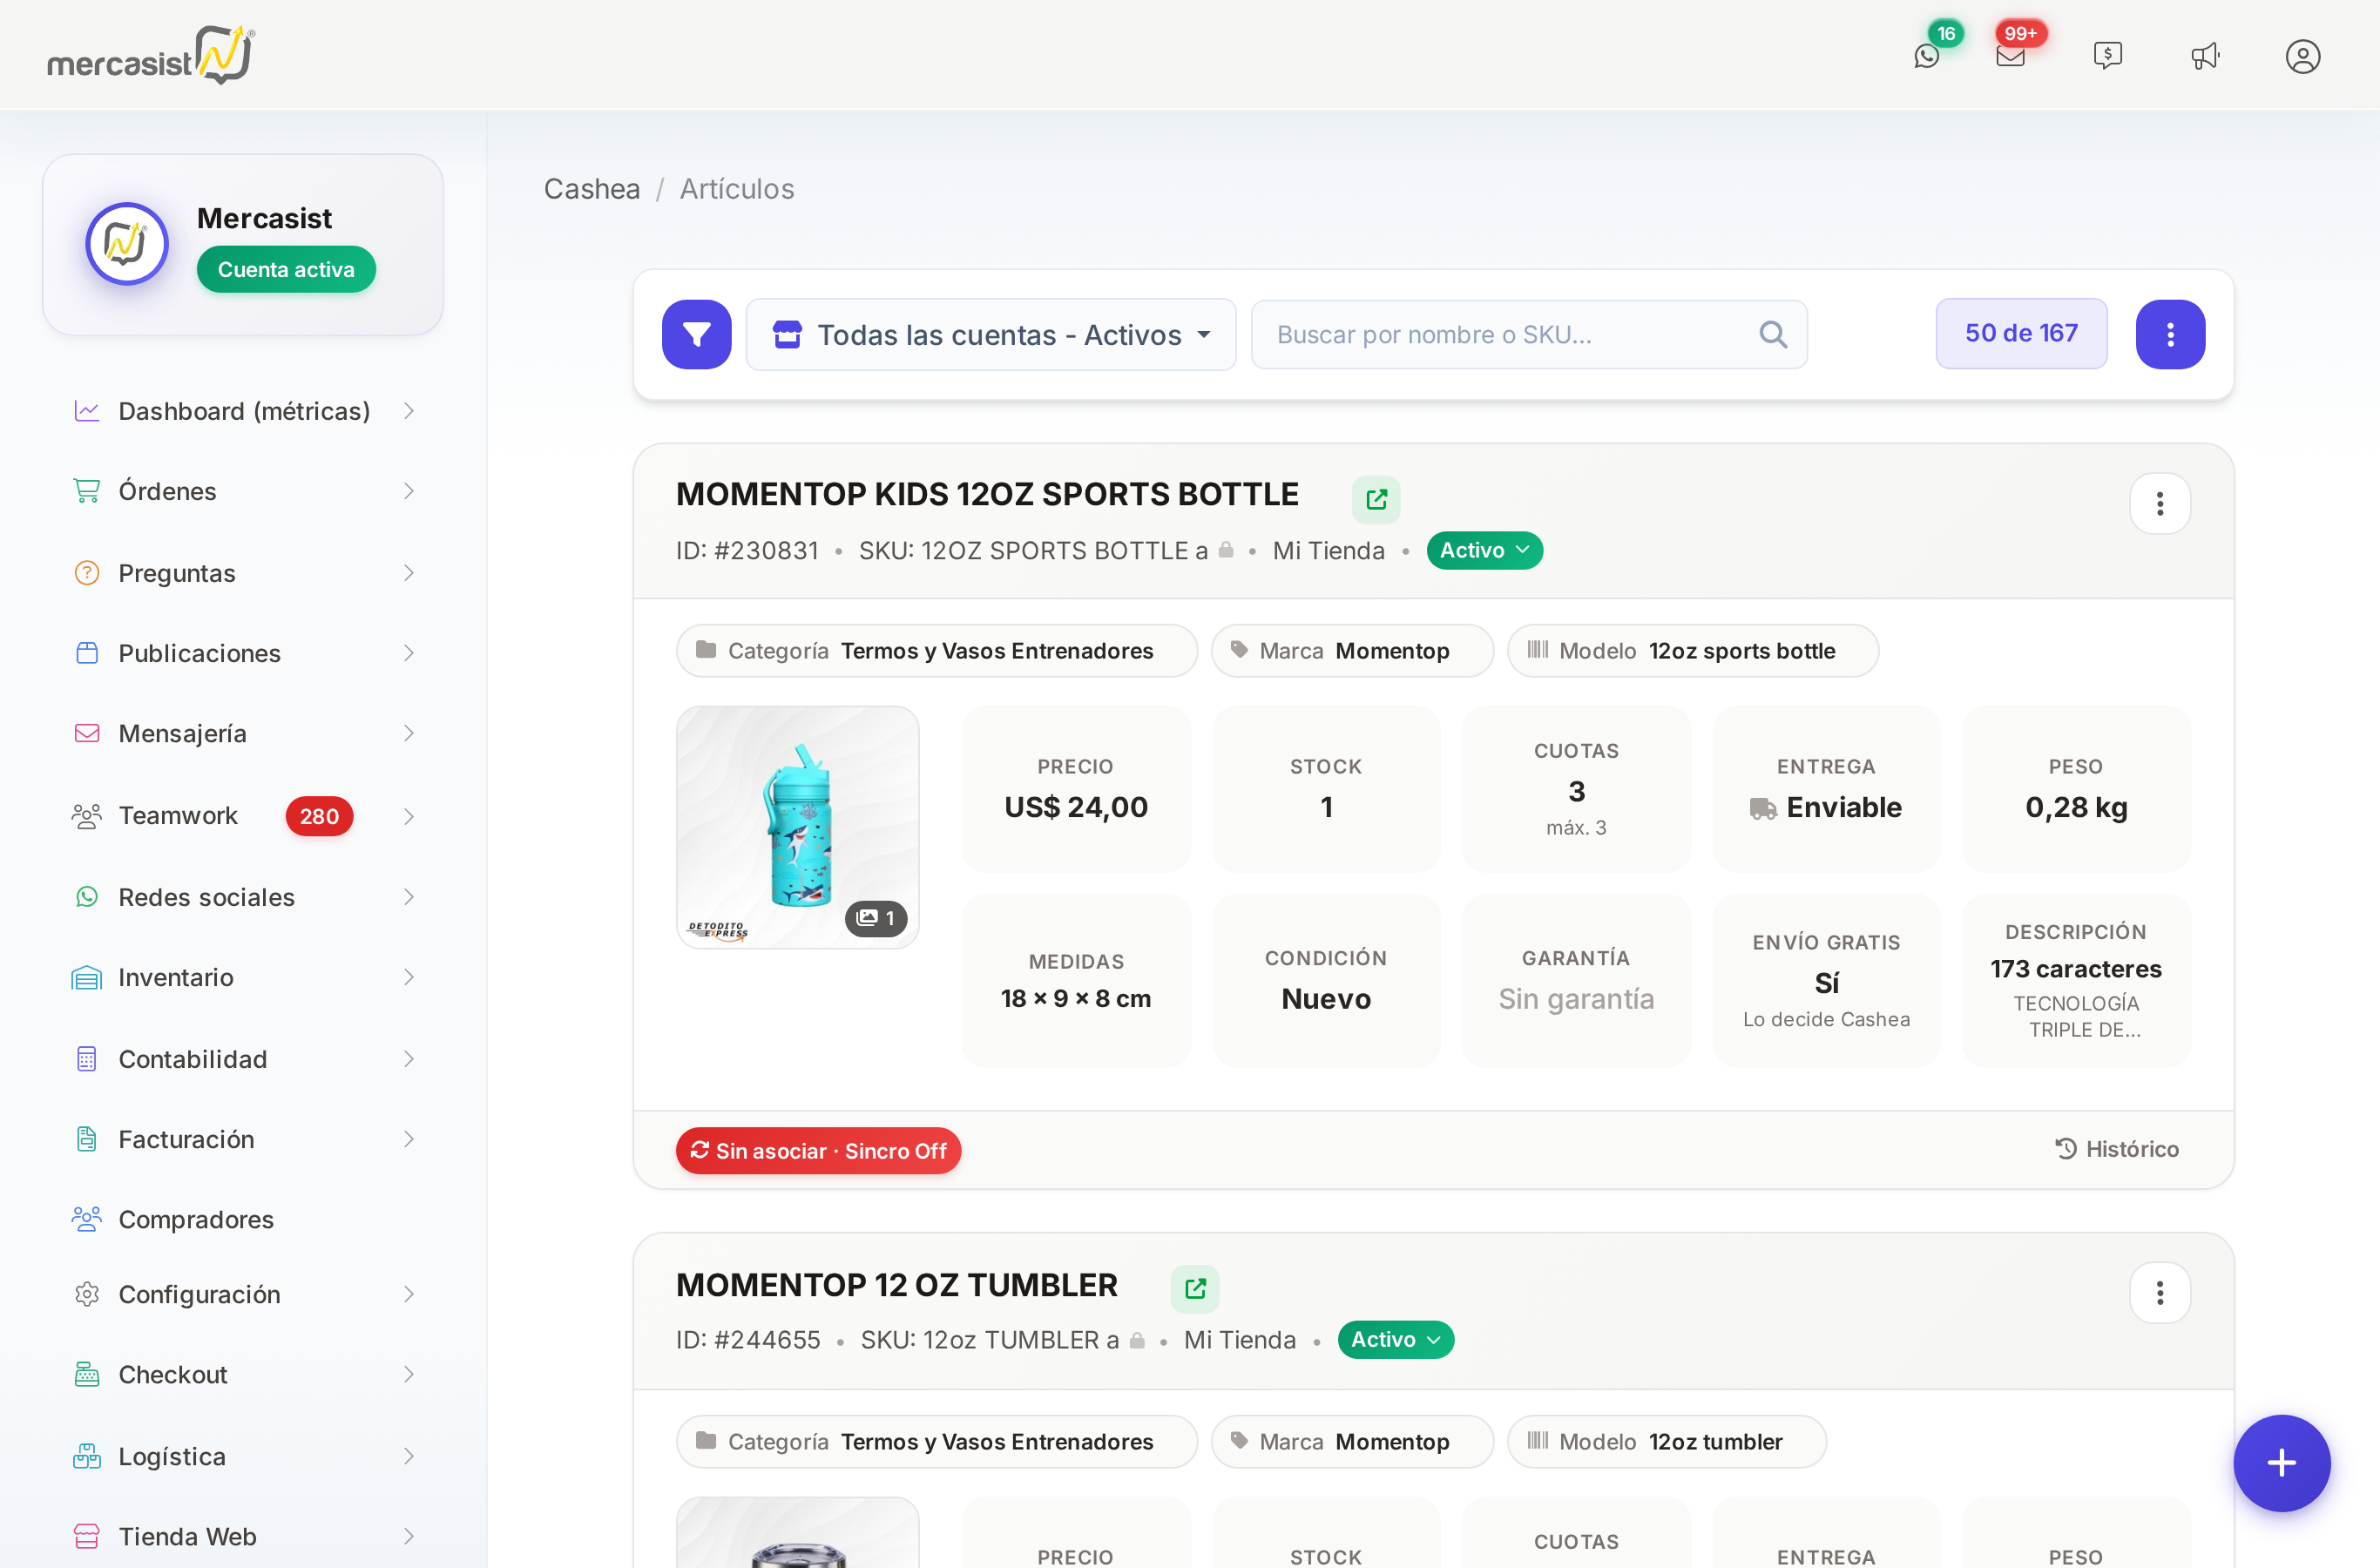Open Activo status dropdown on Sports Bottle

(1484, 550)
